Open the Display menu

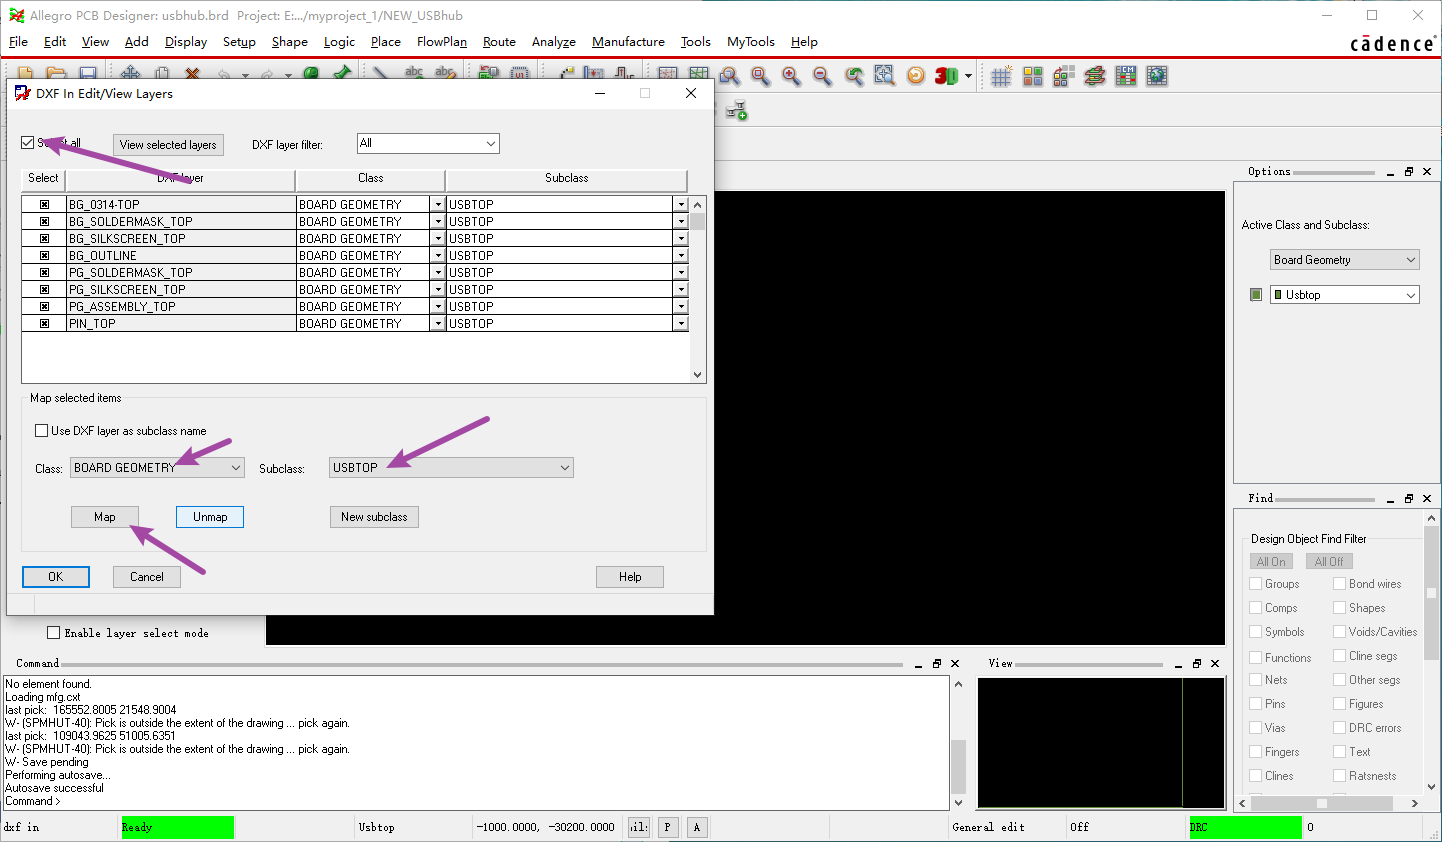[x=186, y=42]
